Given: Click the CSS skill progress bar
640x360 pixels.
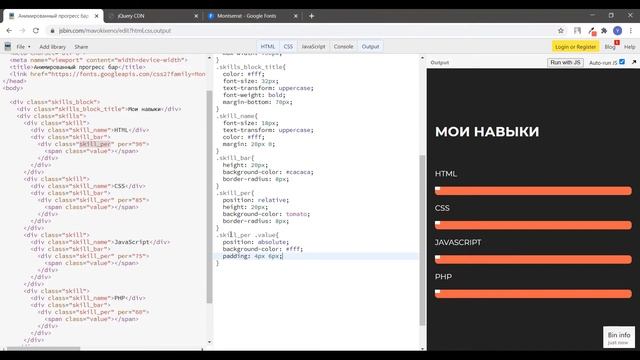Looking at the screenshot, I should (x=533, y=225).
